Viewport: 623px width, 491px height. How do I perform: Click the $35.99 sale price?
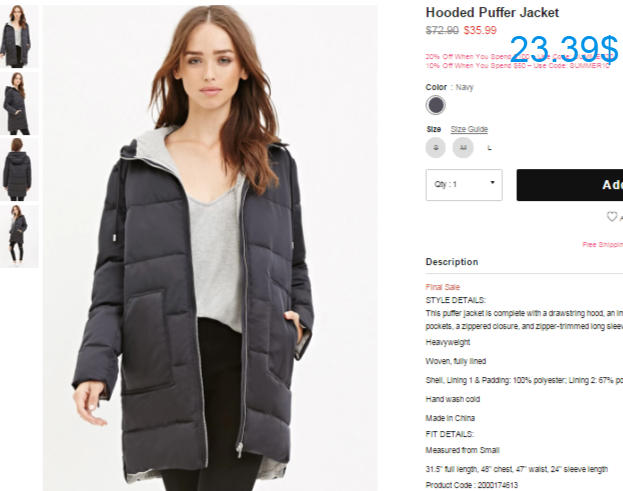tap(480, 31)
